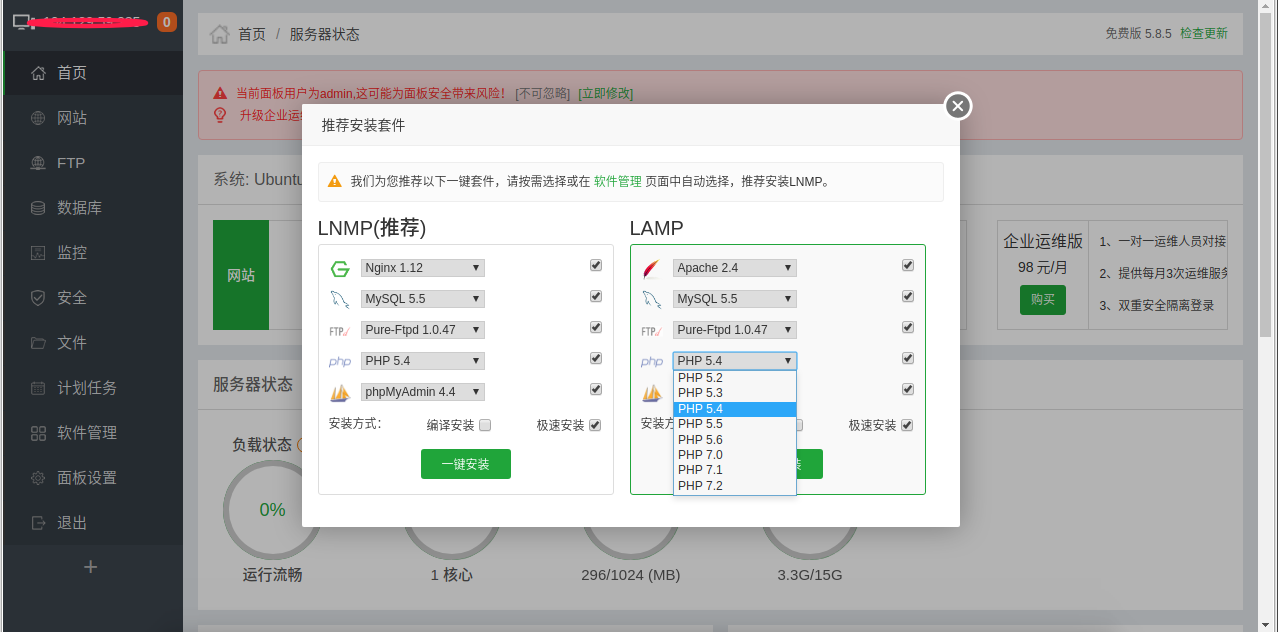Close the 推荐安装套件 dialog
Image resolution: width=1278 pixels, height=632 pixels.
coord(958,106)
